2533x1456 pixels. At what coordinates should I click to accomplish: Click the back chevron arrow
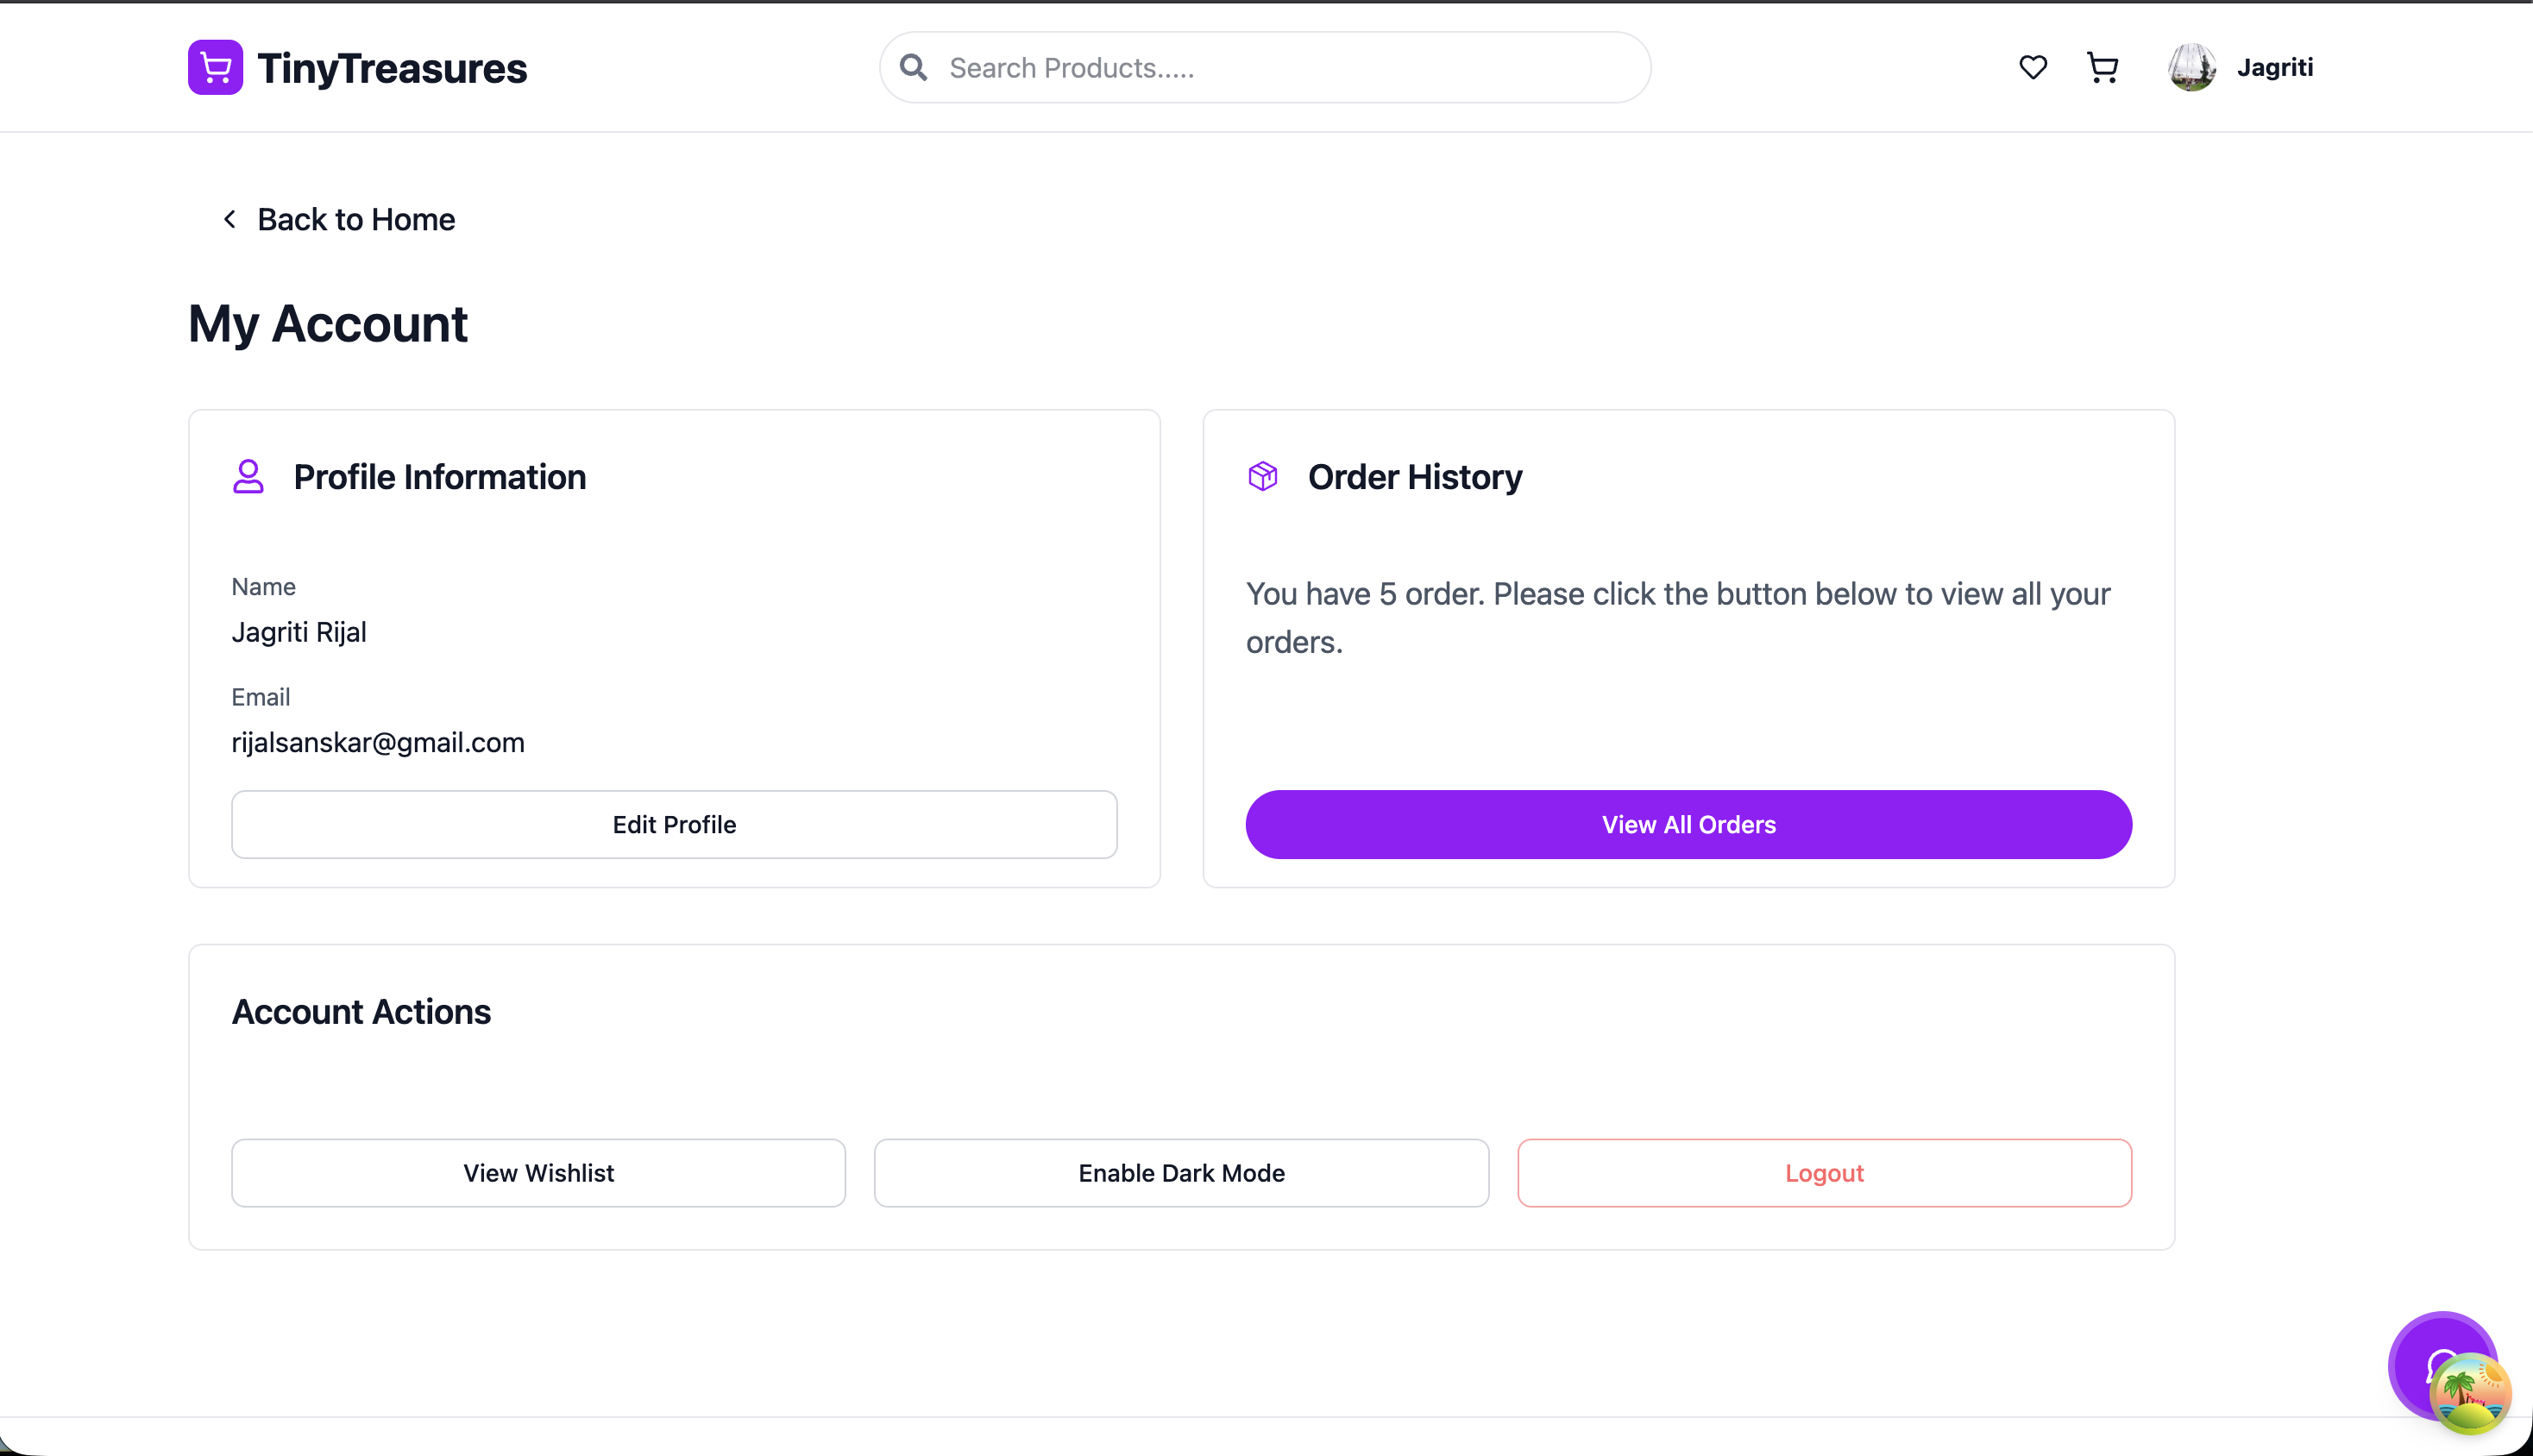point(229,219)
